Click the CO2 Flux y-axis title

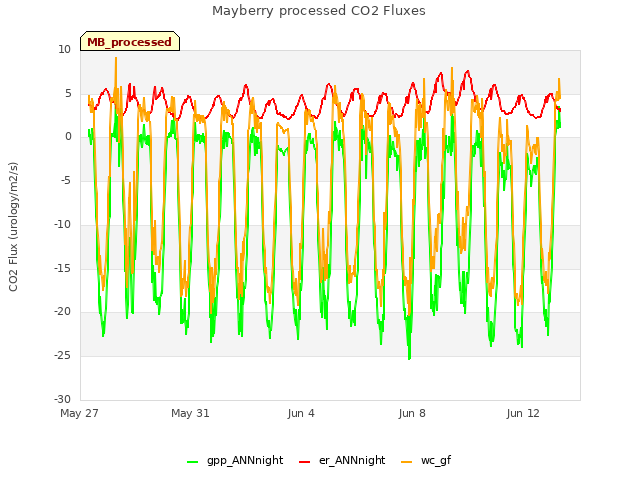pyautogui.click(x=13, y=227)
